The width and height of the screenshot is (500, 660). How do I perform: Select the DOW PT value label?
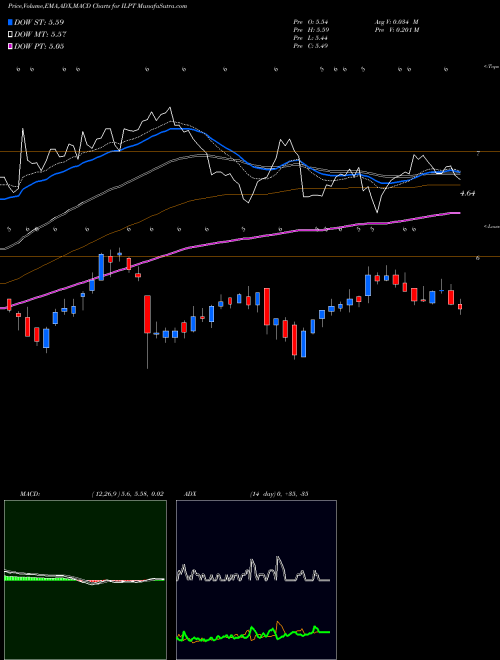39,47
